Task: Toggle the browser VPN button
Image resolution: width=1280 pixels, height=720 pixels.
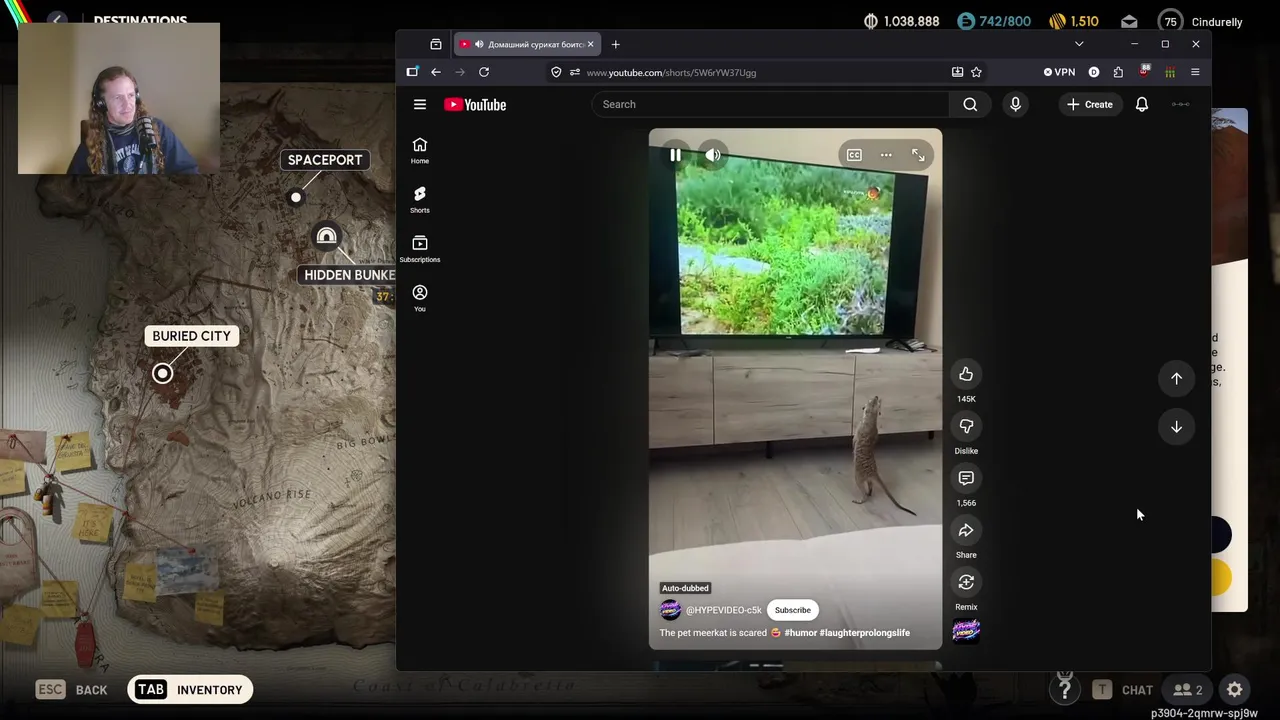Action: 1059,72
